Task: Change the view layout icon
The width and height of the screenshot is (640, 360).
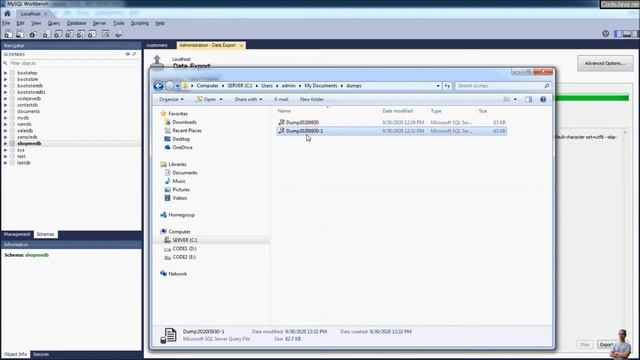Action: 507,99
